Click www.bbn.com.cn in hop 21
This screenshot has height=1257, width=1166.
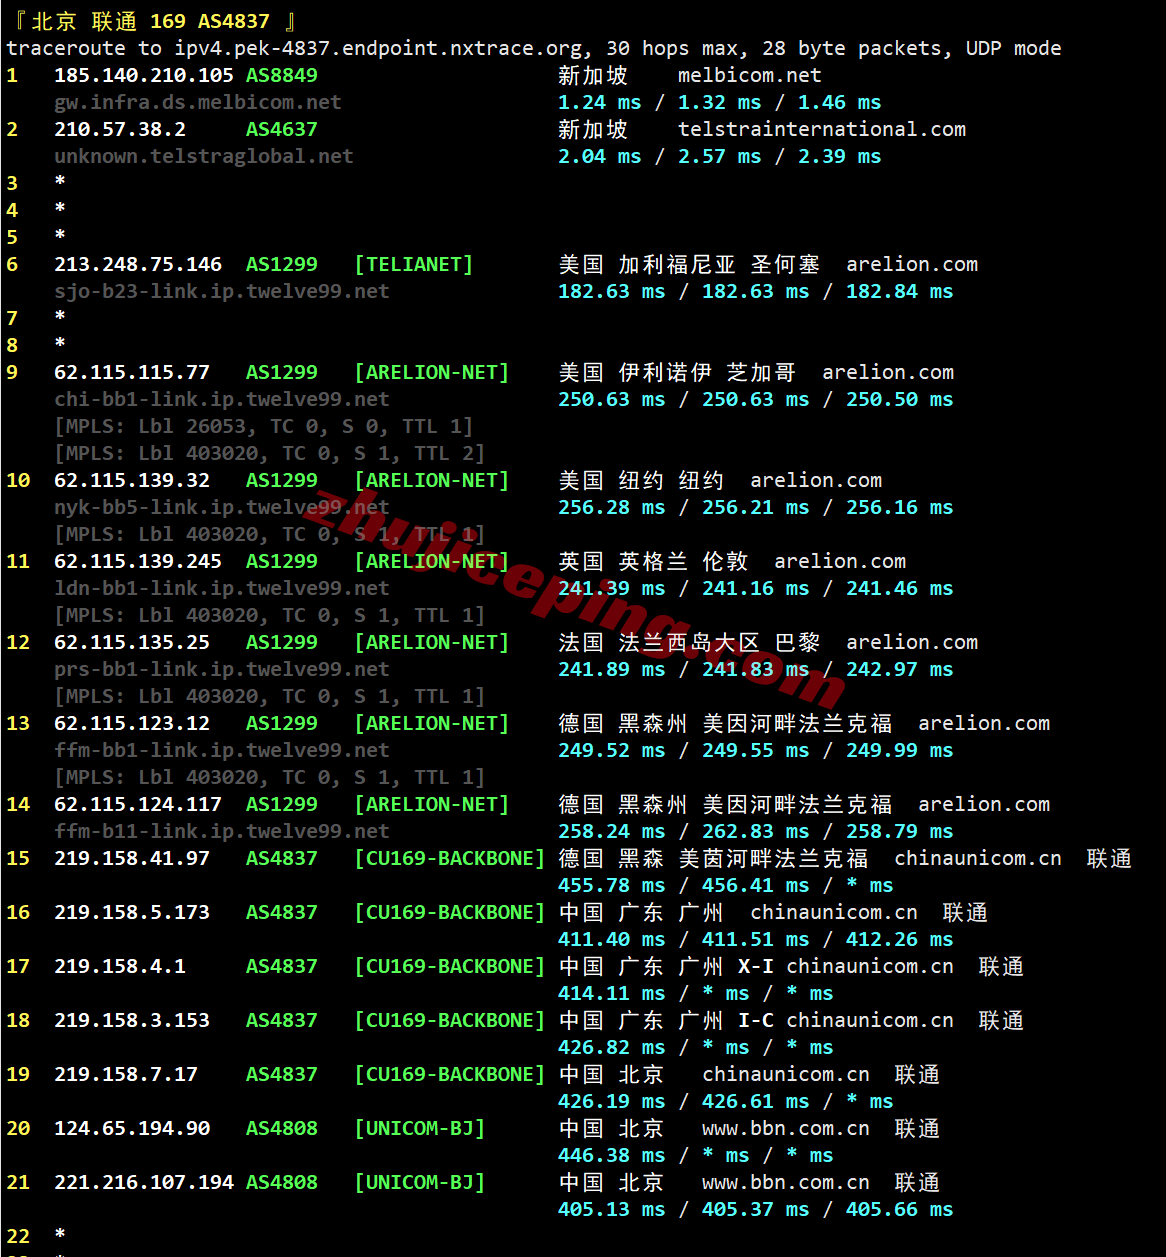(x=786, y=1182)
